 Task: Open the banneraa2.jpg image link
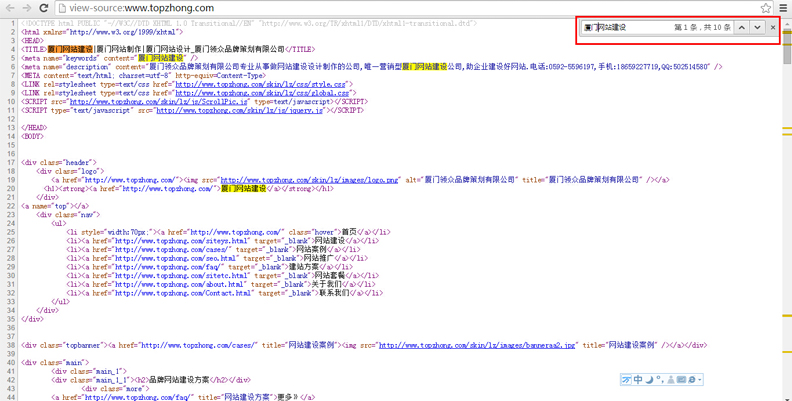pos(477,345)
